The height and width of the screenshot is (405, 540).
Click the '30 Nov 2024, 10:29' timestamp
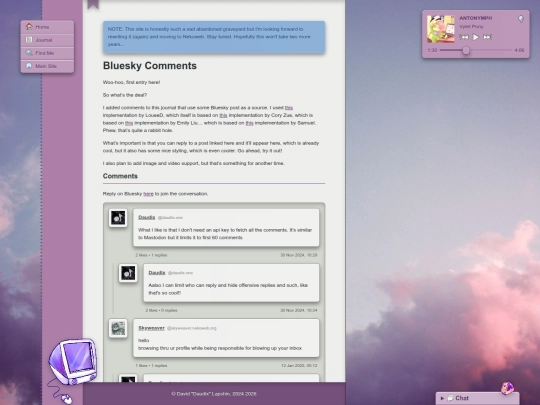tap(299, 255)
